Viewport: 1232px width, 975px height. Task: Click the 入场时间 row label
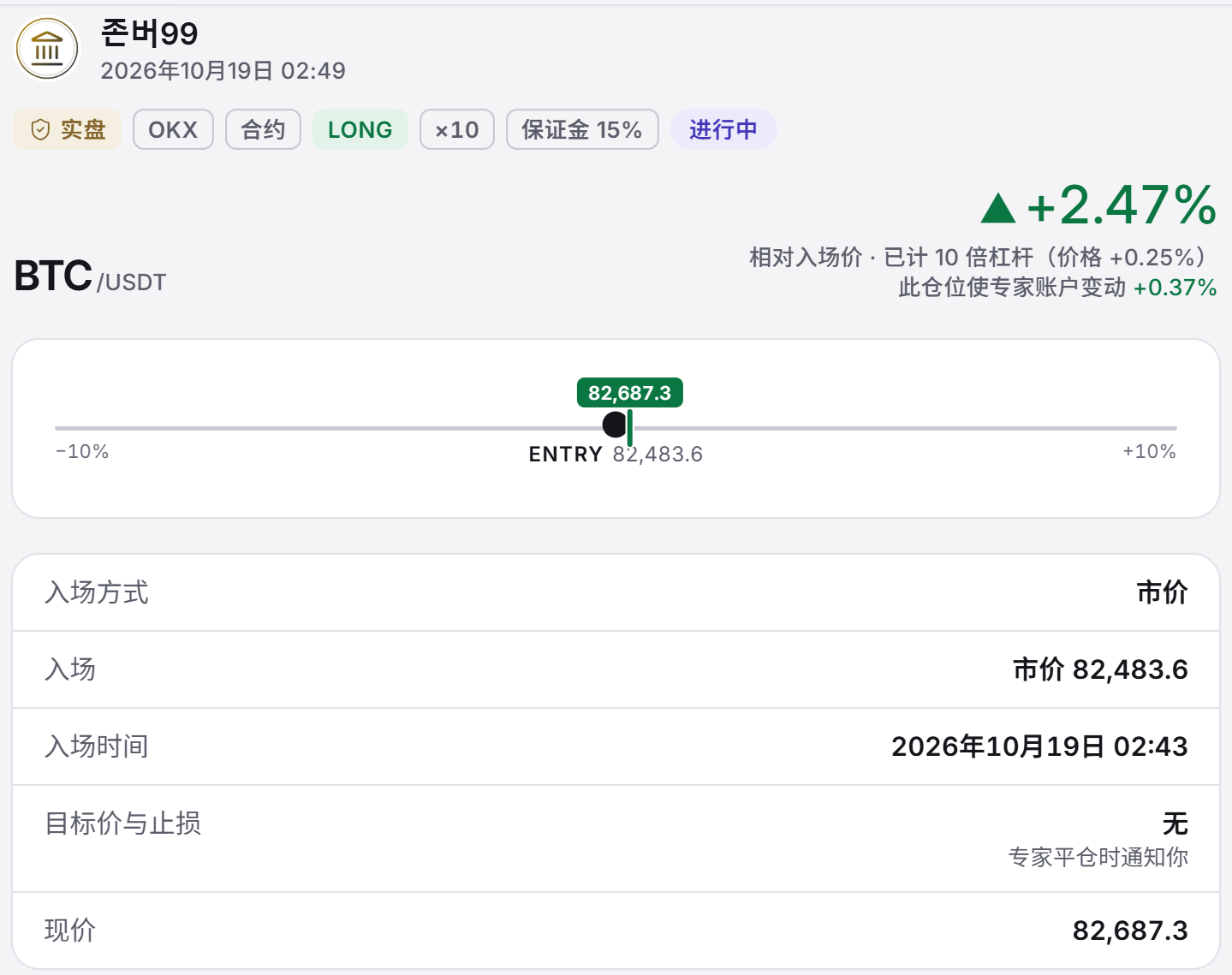pos(97,747)
